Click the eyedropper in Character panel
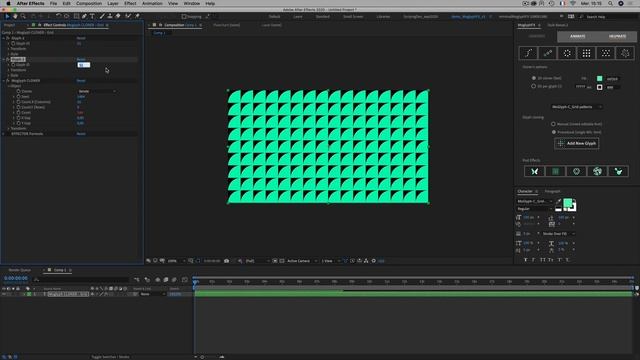640x360 pixels. pyautogui.click(x=558, y=201)
